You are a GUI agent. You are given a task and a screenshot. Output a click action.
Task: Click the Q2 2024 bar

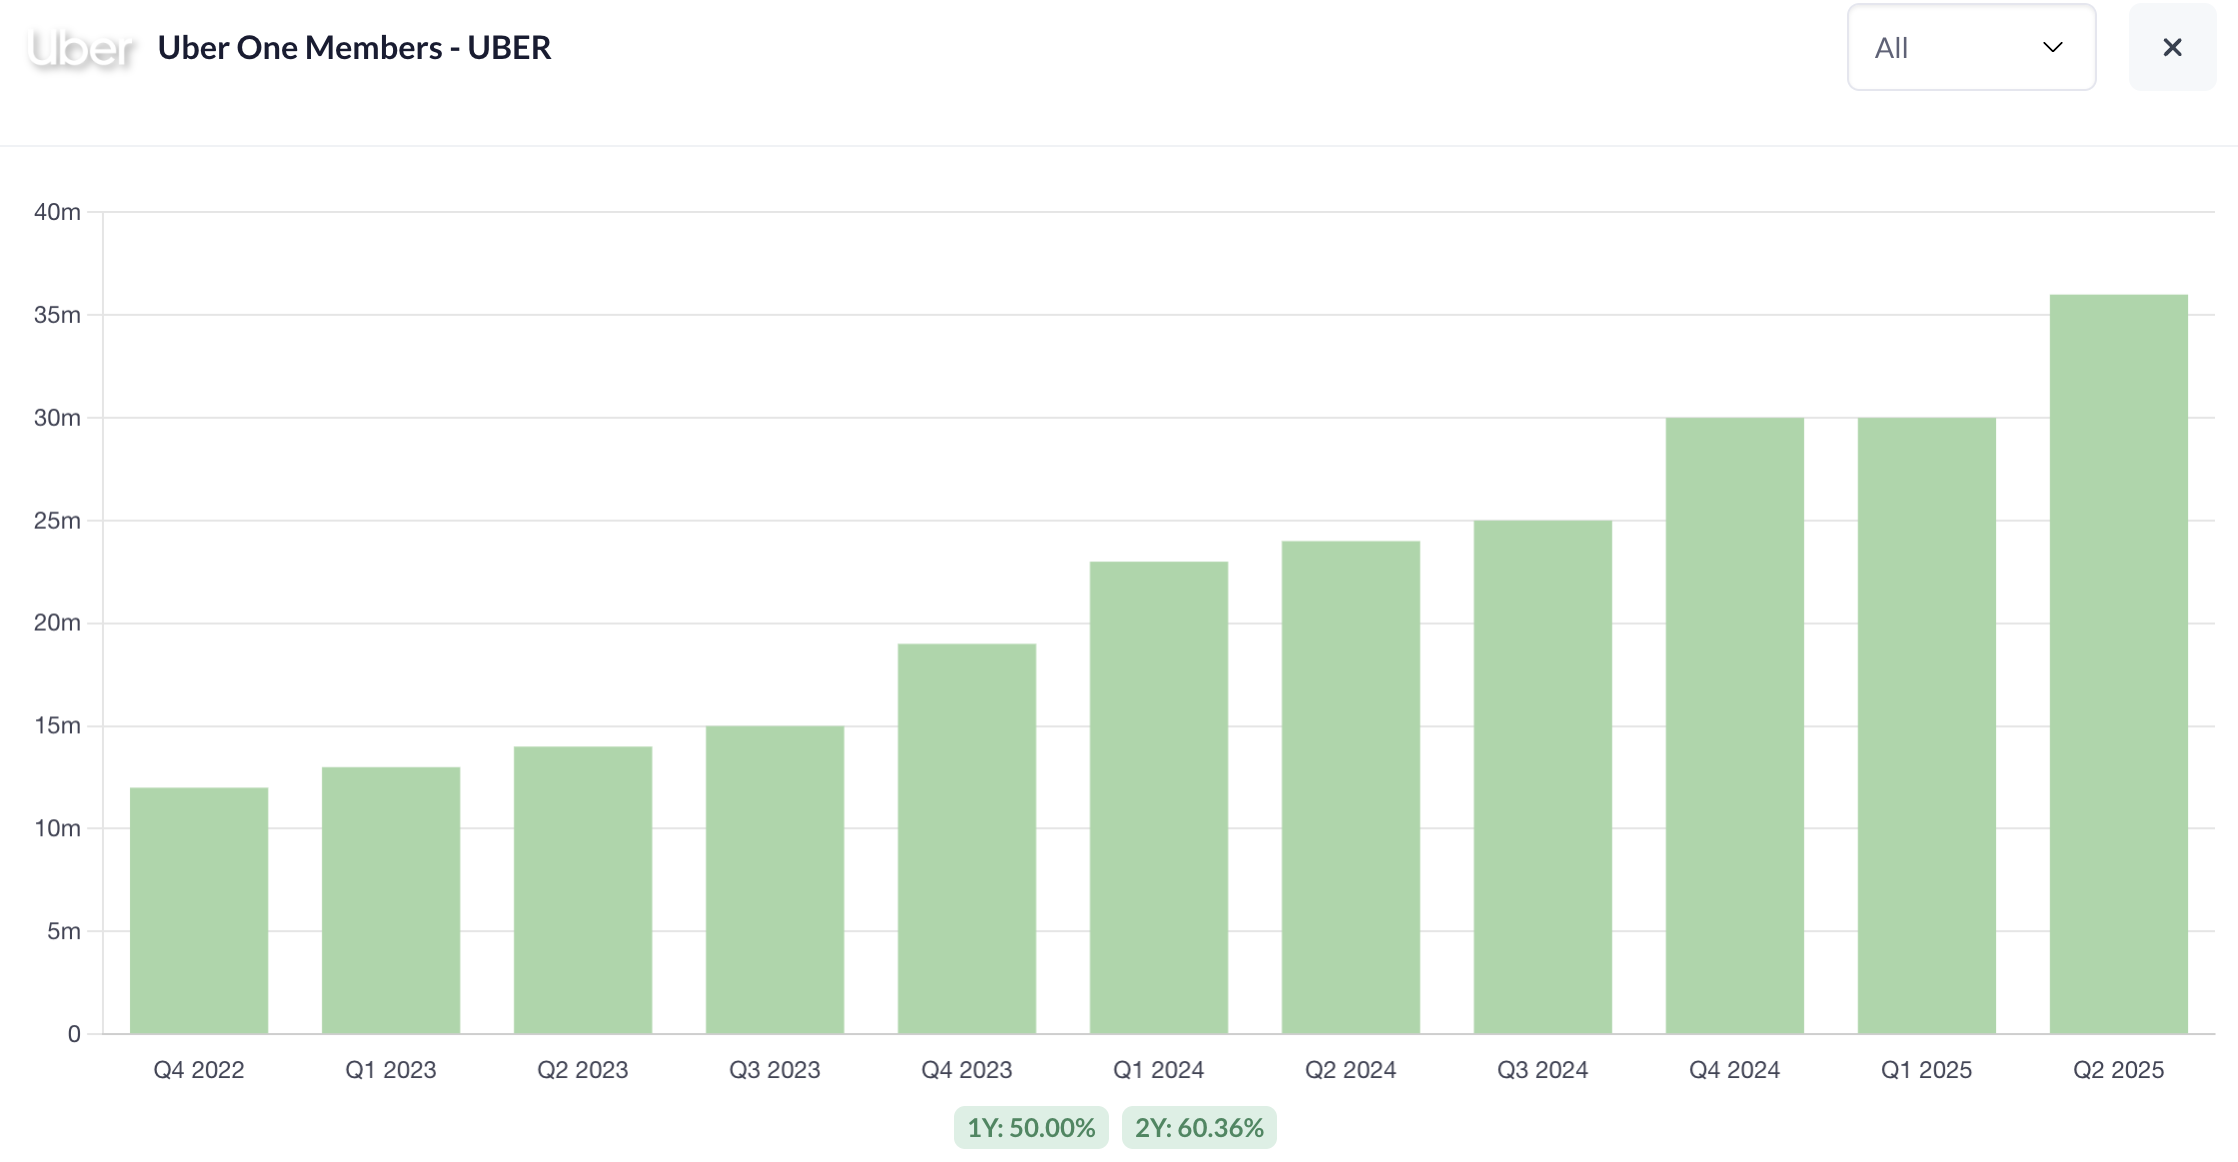pos(1351,787)
